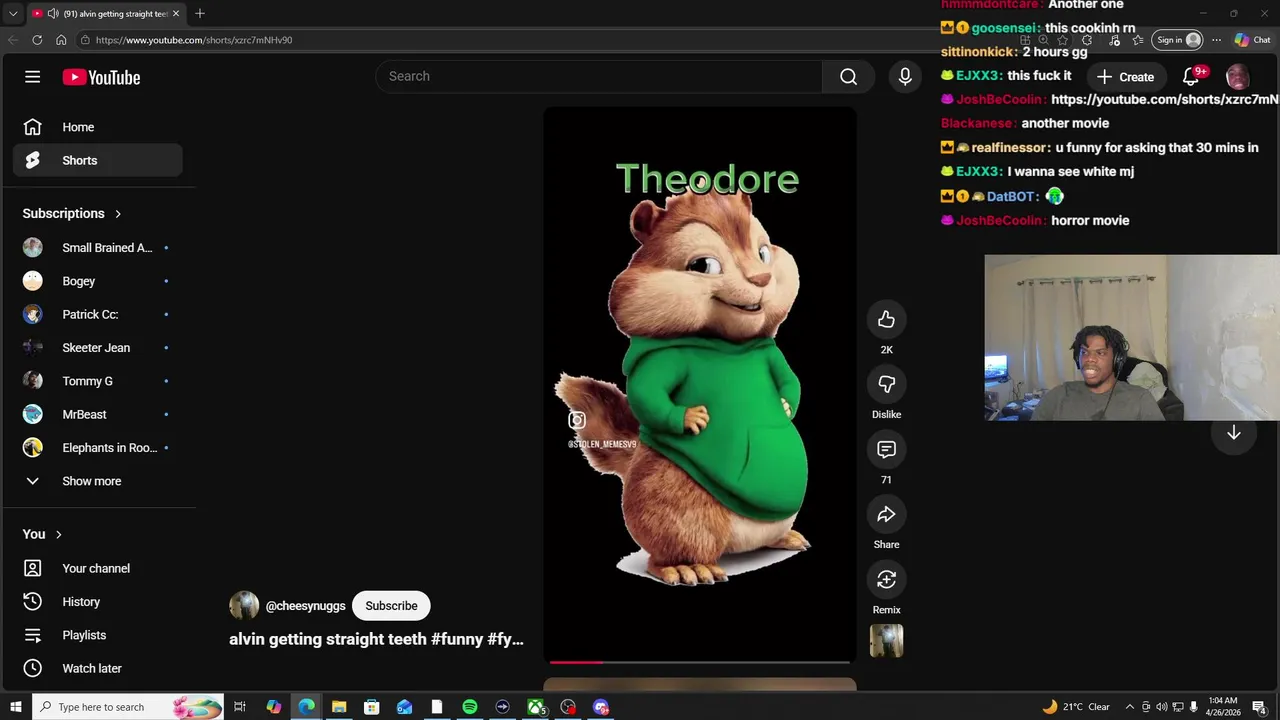
Task: Subscribe to @cheesynuggs
Action: 391,606
